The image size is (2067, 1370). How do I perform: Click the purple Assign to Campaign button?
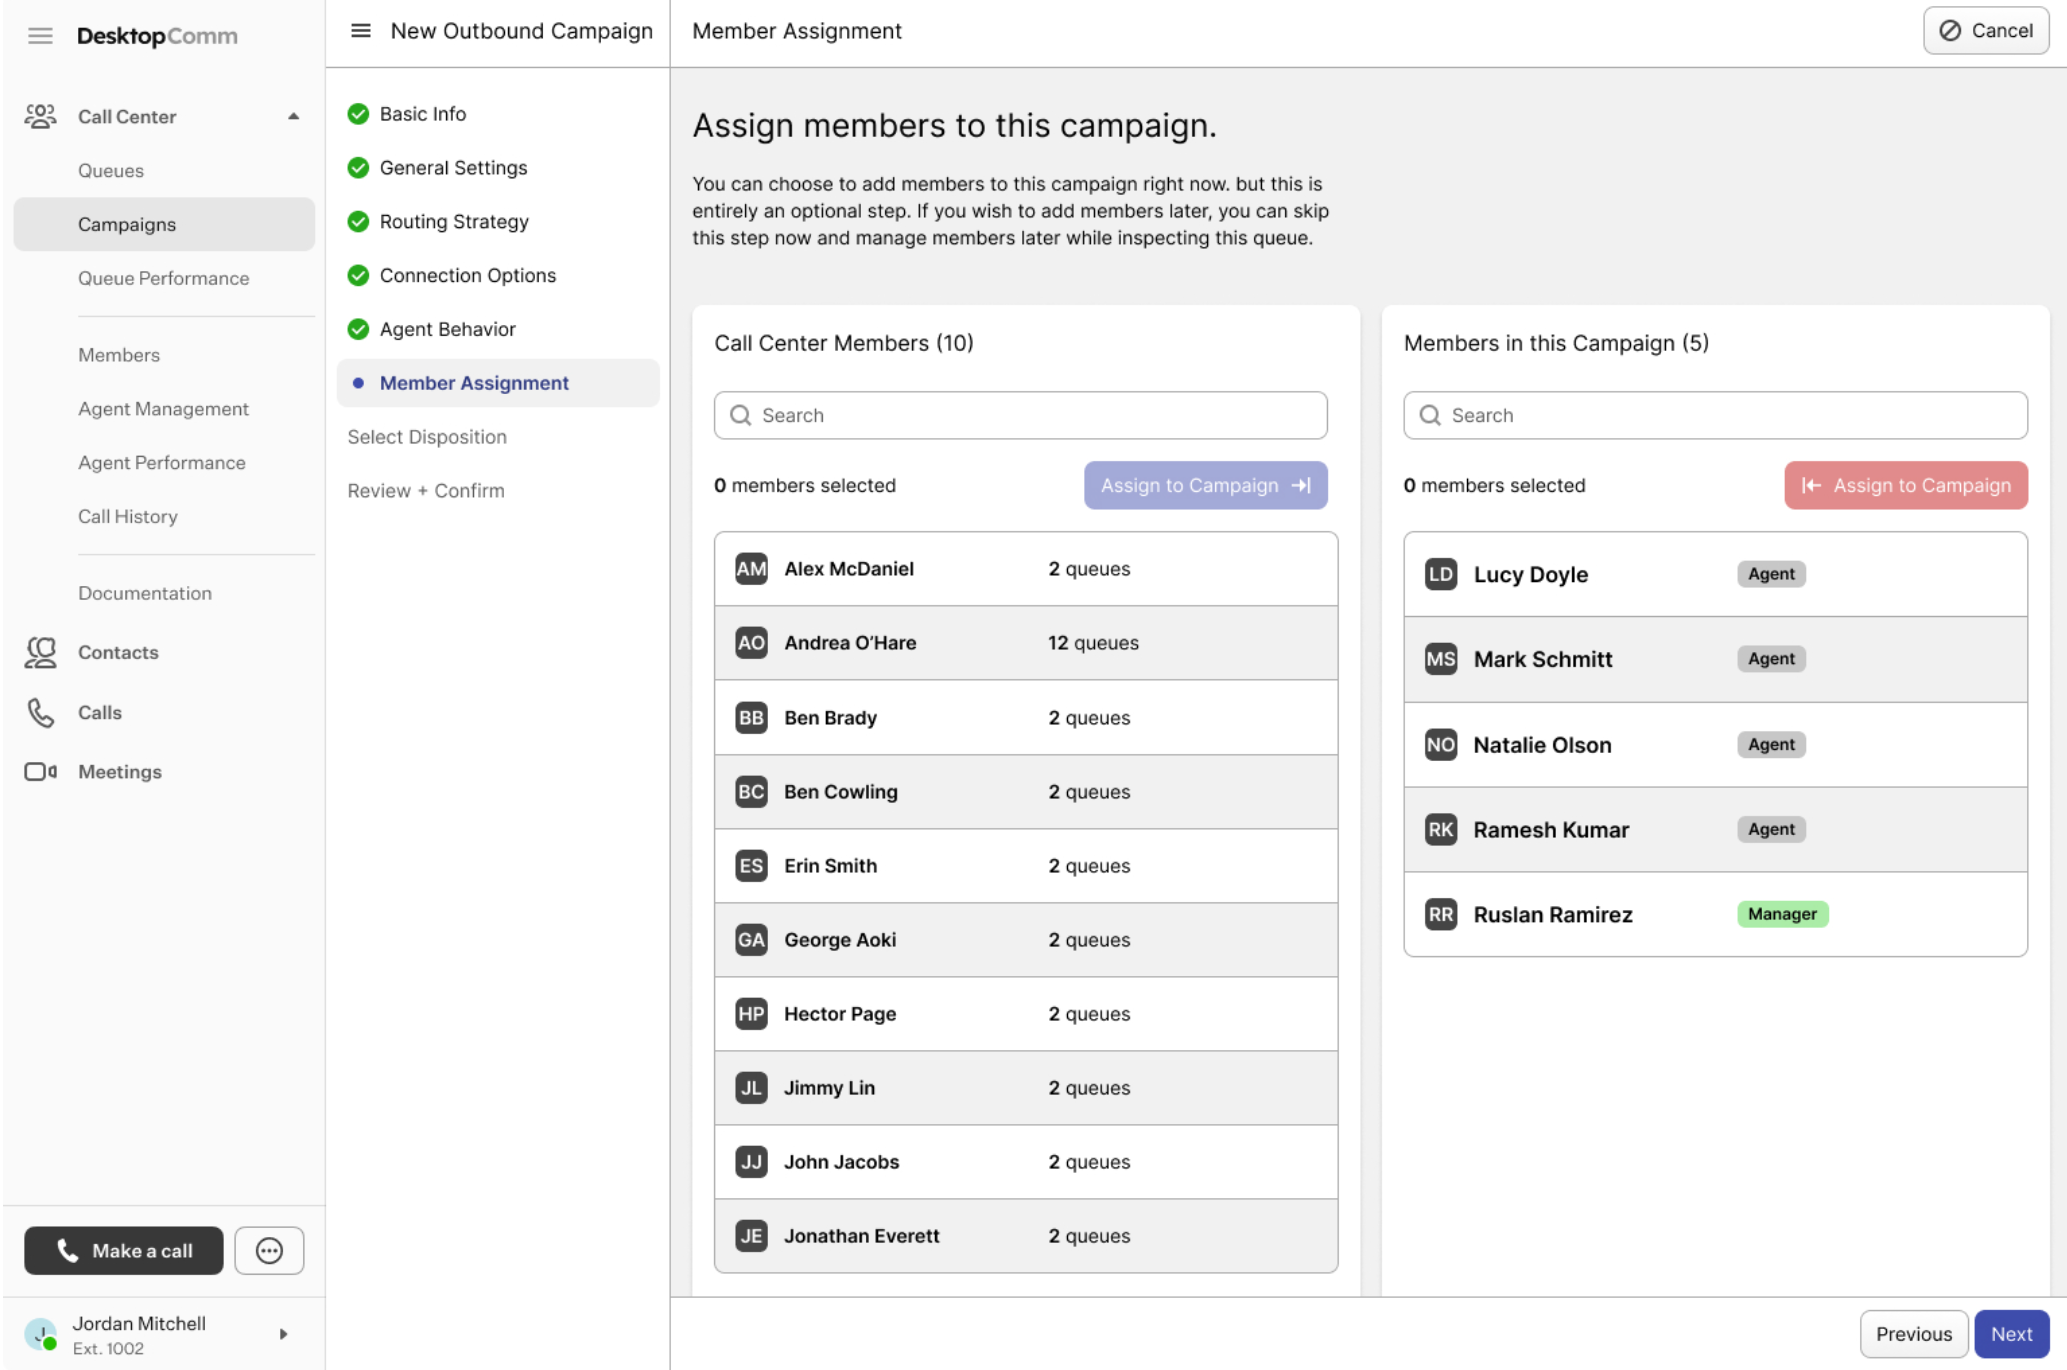pos(1205,485)
